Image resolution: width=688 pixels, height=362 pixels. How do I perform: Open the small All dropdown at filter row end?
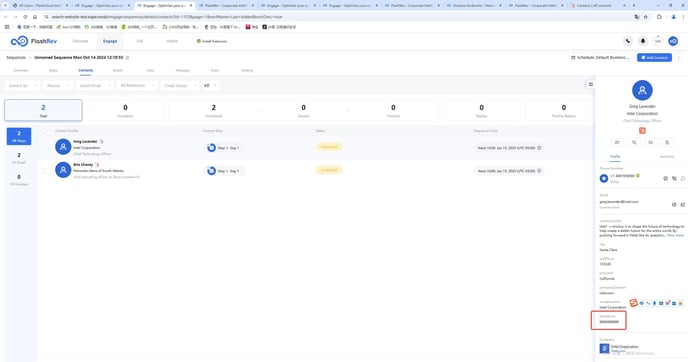click(210, 86)
